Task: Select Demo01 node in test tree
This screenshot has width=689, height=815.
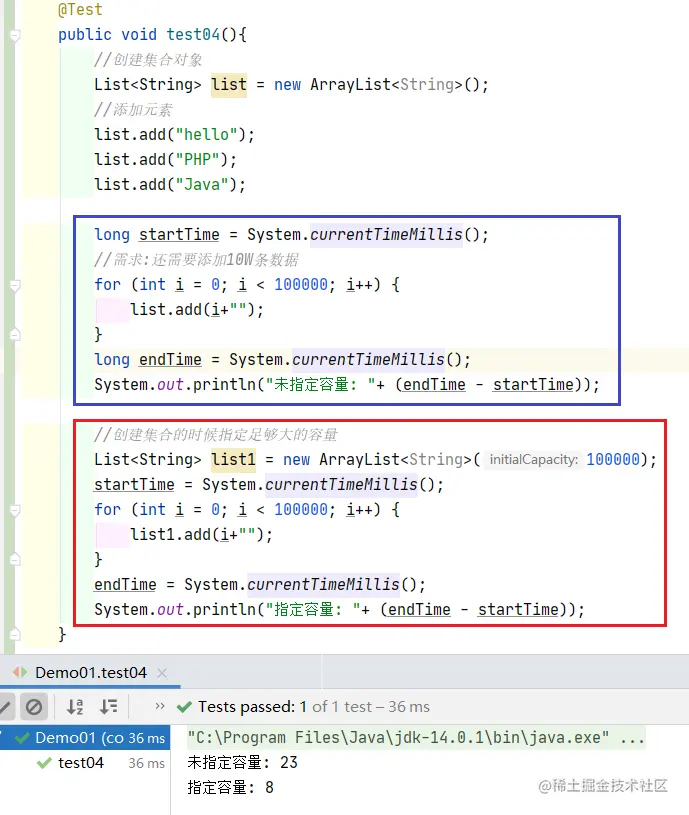Action: [x=85, y=738]
